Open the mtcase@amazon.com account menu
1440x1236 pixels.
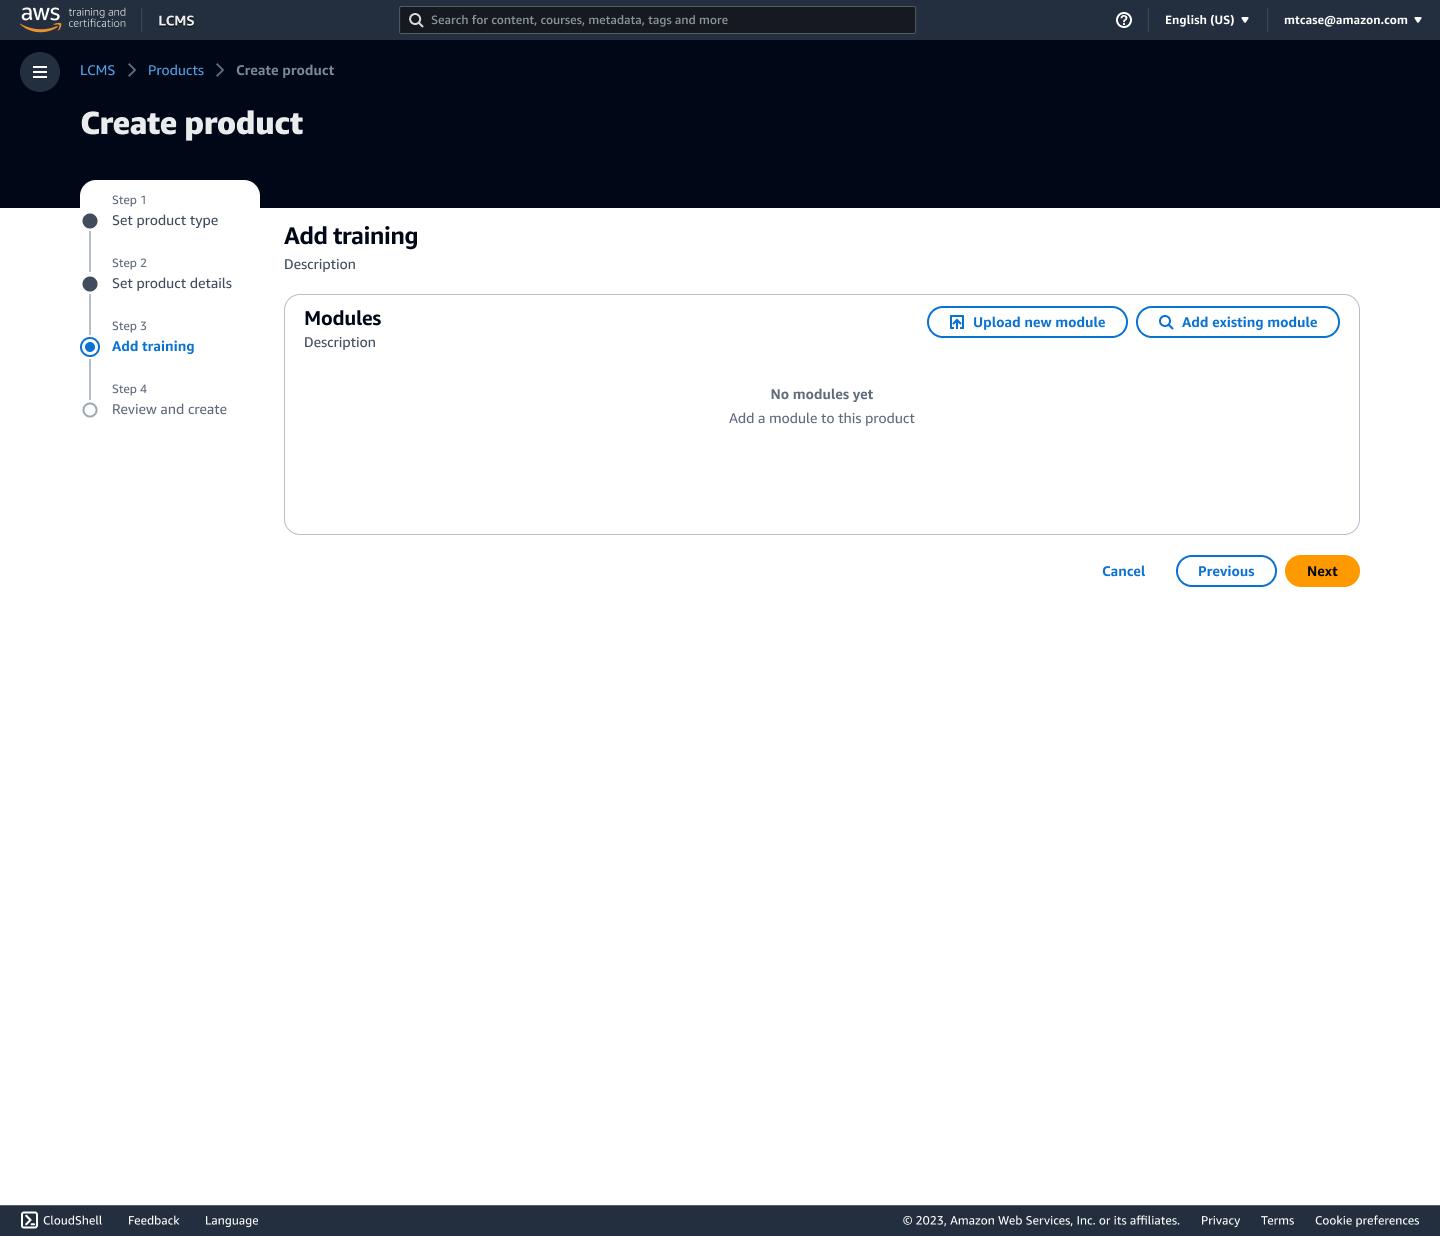point(1351,19)
